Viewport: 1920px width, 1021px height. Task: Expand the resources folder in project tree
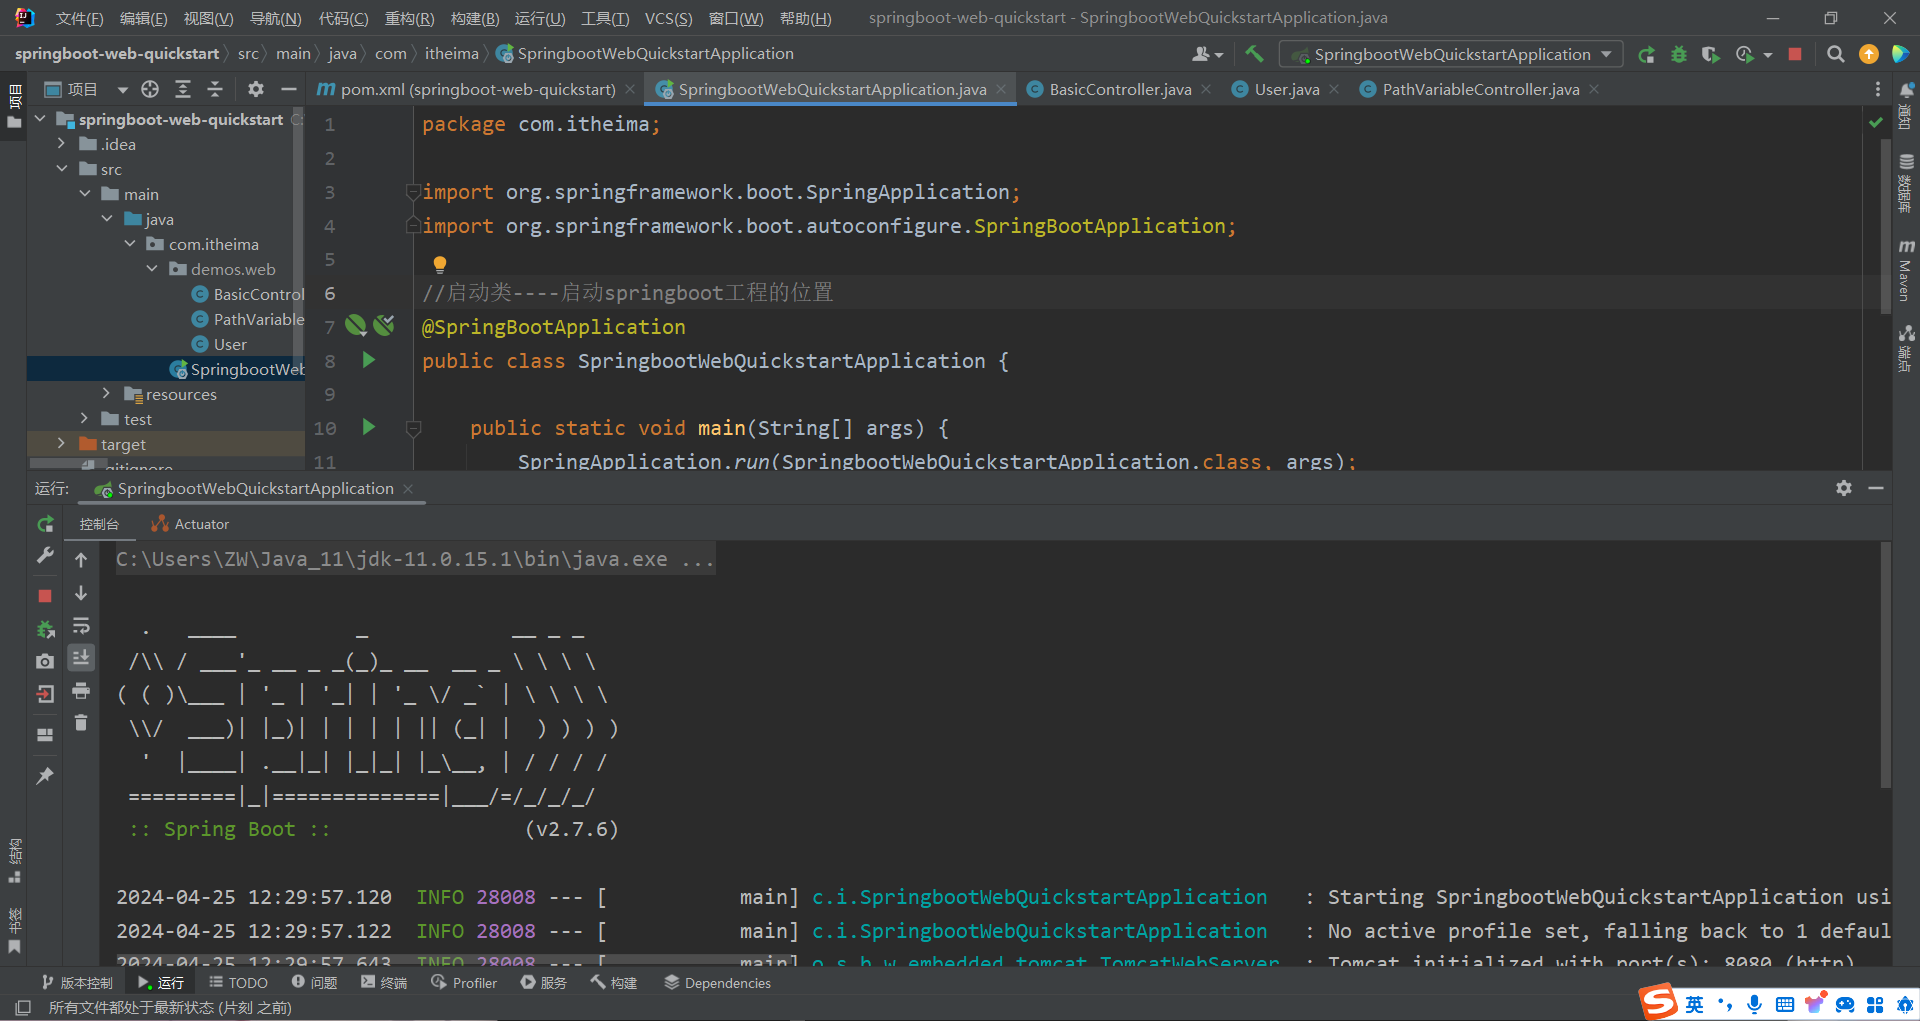pyautogui.click(x=106, y=394)
